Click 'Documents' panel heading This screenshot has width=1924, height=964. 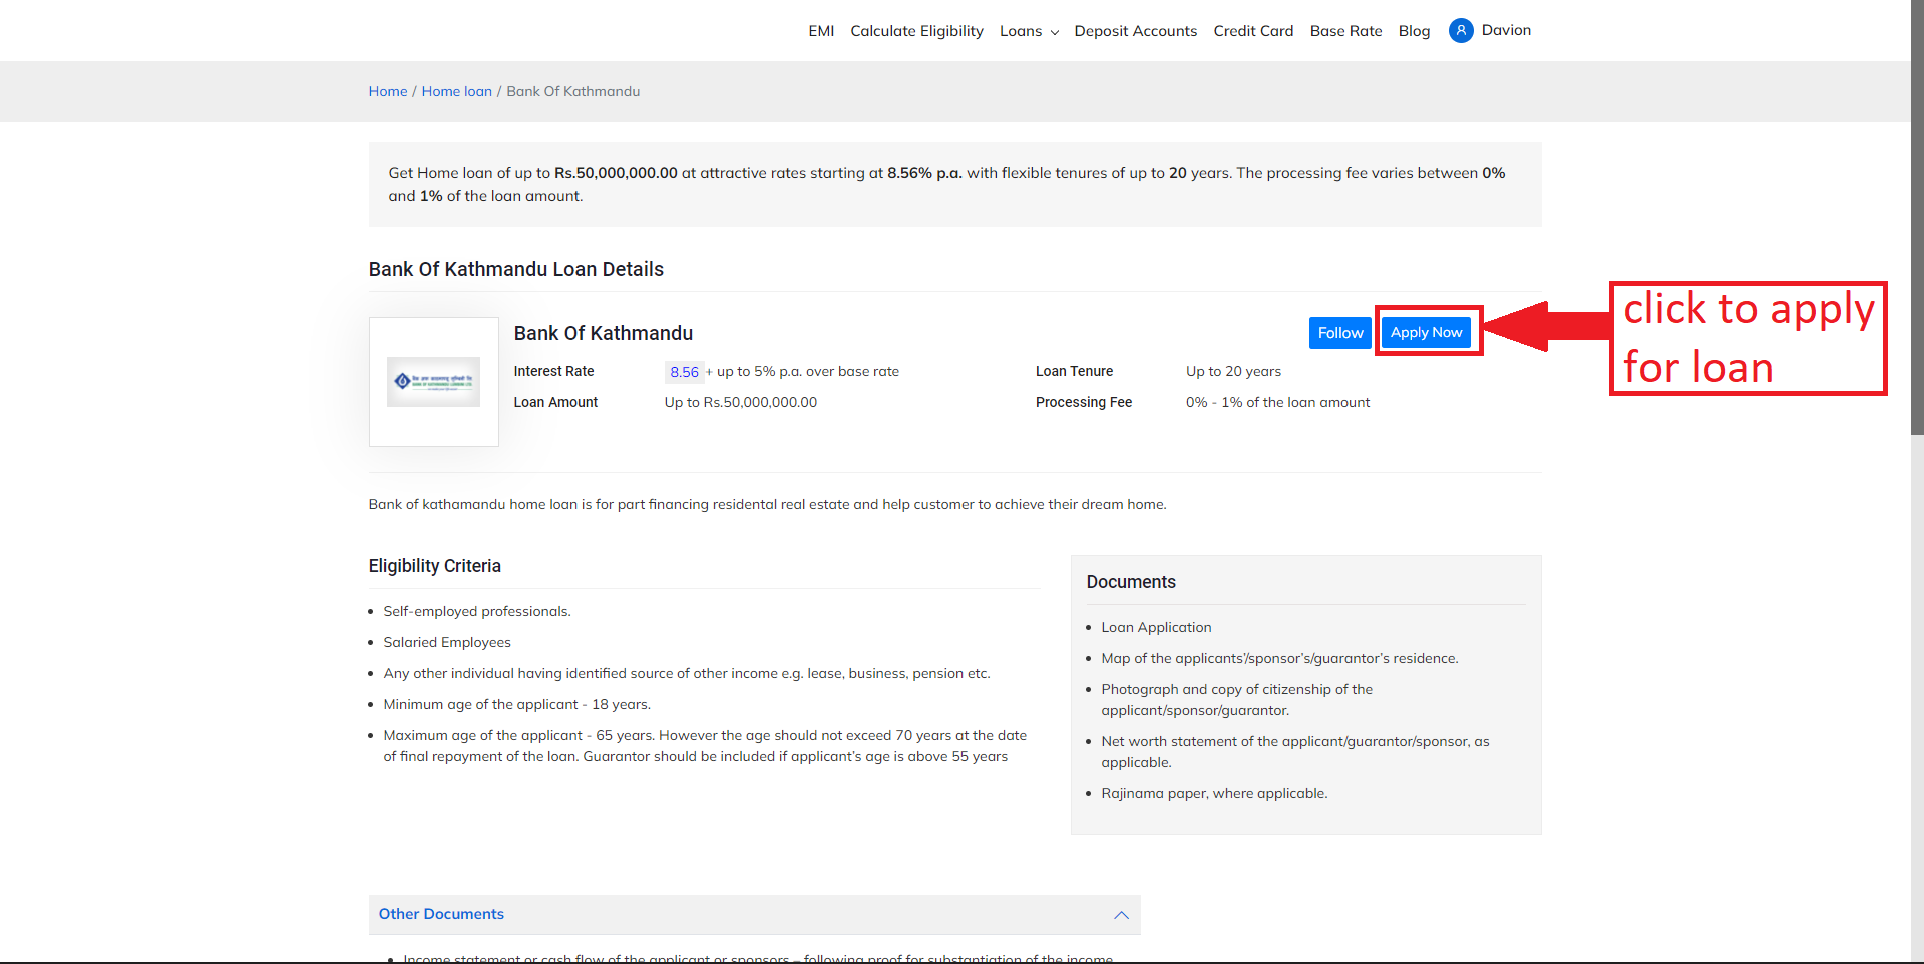pos(1131,582)
